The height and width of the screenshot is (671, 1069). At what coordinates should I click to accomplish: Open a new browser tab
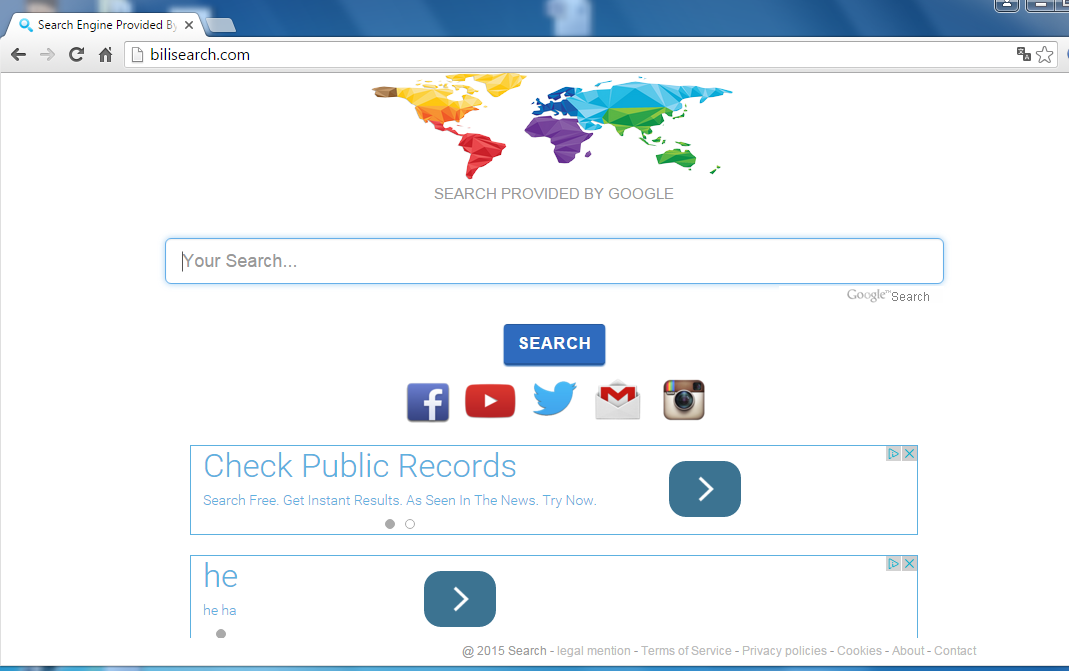tap(221, 26)
